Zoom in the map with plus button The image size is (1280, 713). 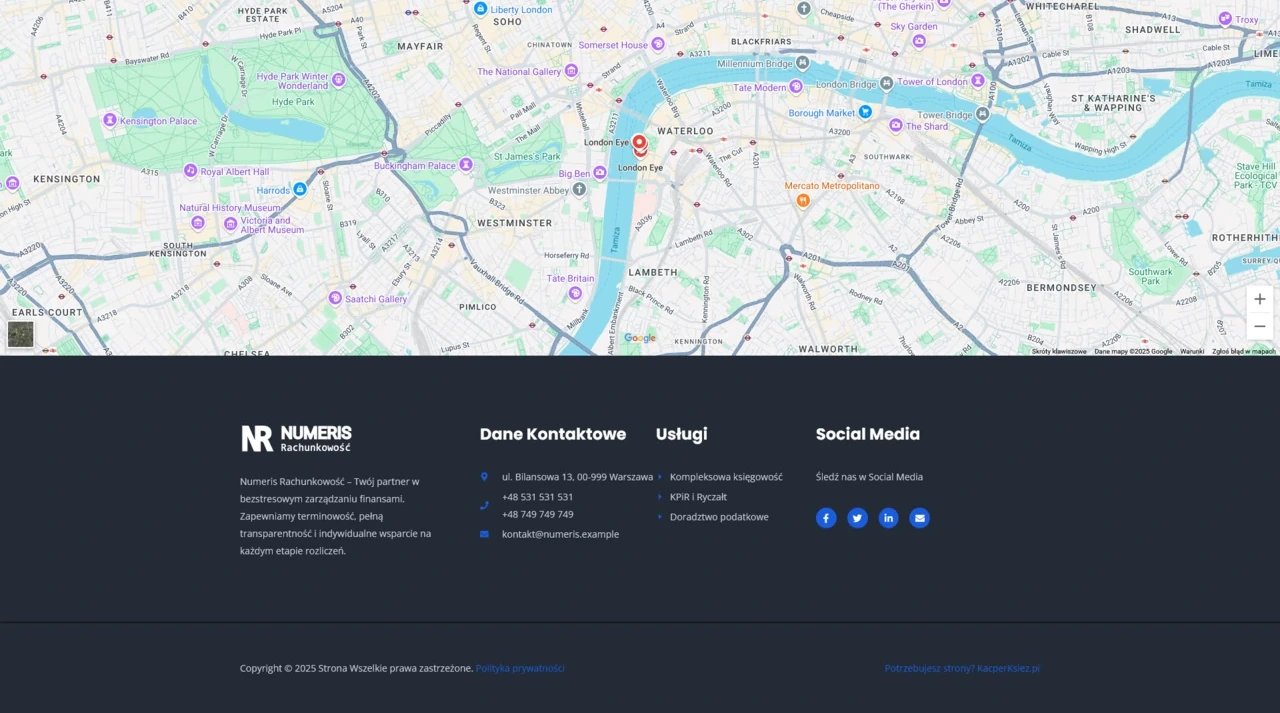click(x=1260, y=299)
